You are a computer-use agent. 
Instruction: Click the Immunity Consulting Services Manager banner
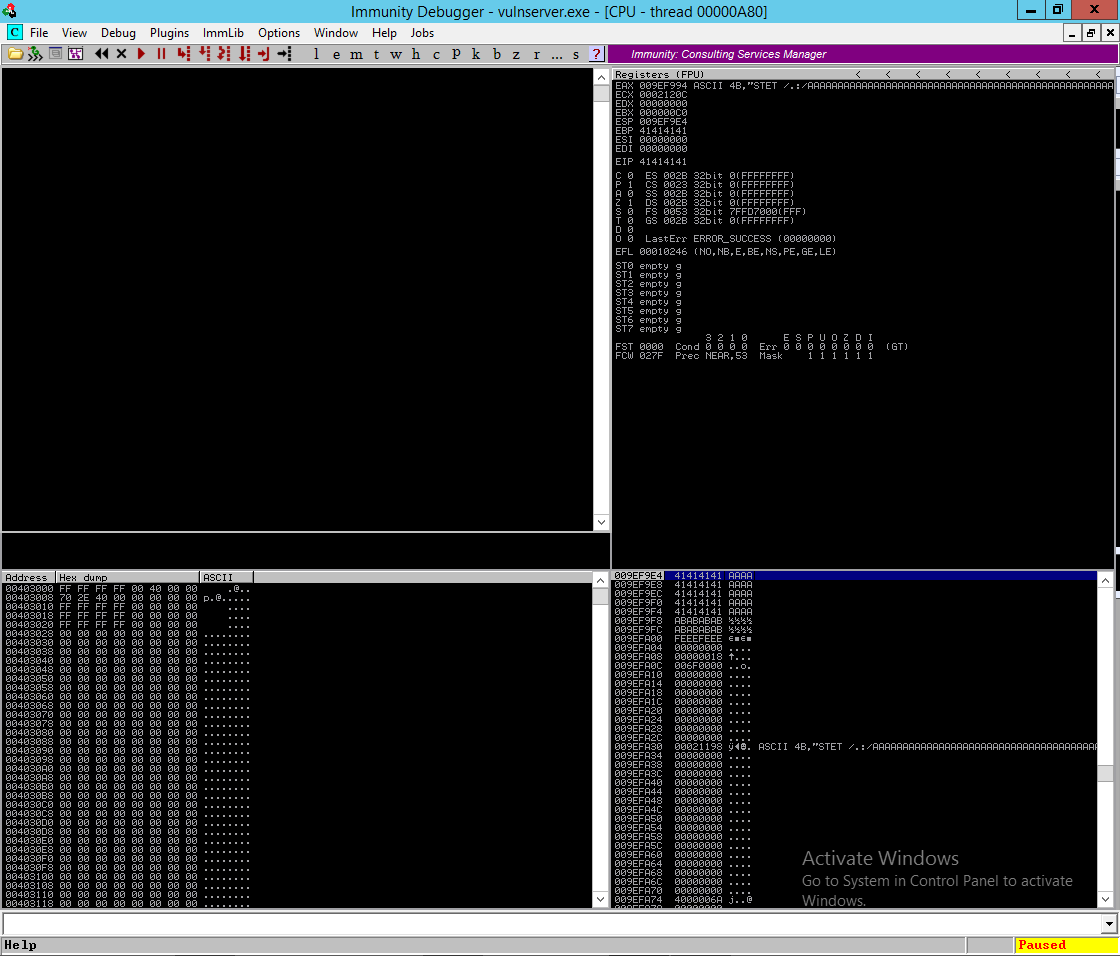pos(864,54)
